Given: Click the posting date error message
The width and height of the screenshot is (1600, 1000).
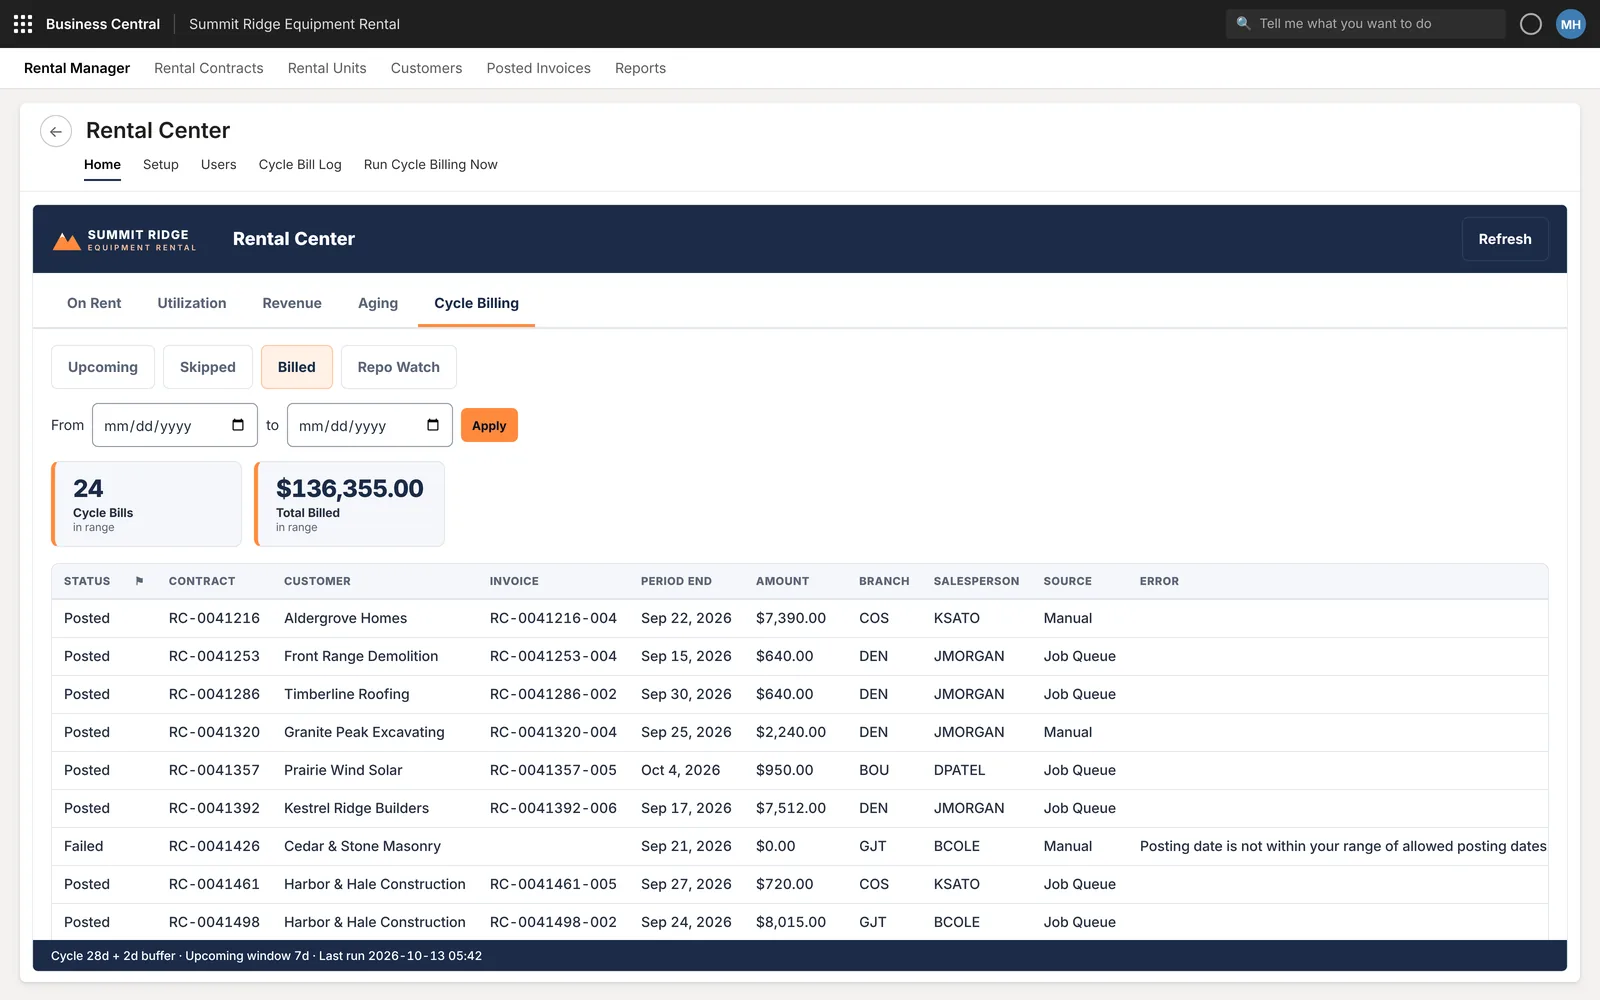Looking at the screenshot, I should pyautogui.click(x=1343, y=846).
